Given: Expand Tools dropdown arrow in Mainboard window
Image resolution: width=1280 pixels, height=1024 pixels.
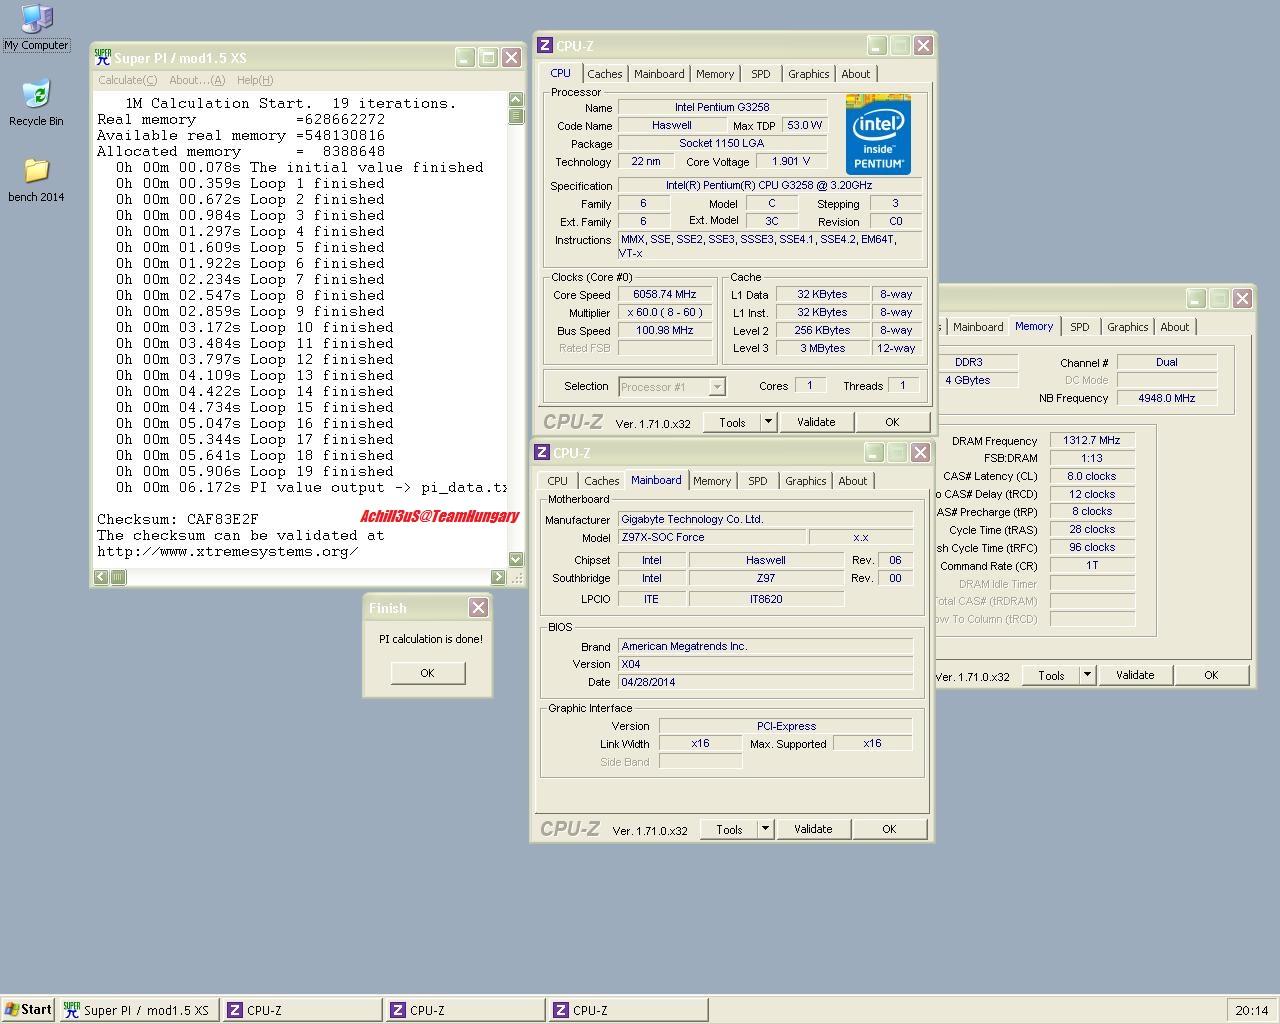Looking at the screenshot, I should point(765,829).
